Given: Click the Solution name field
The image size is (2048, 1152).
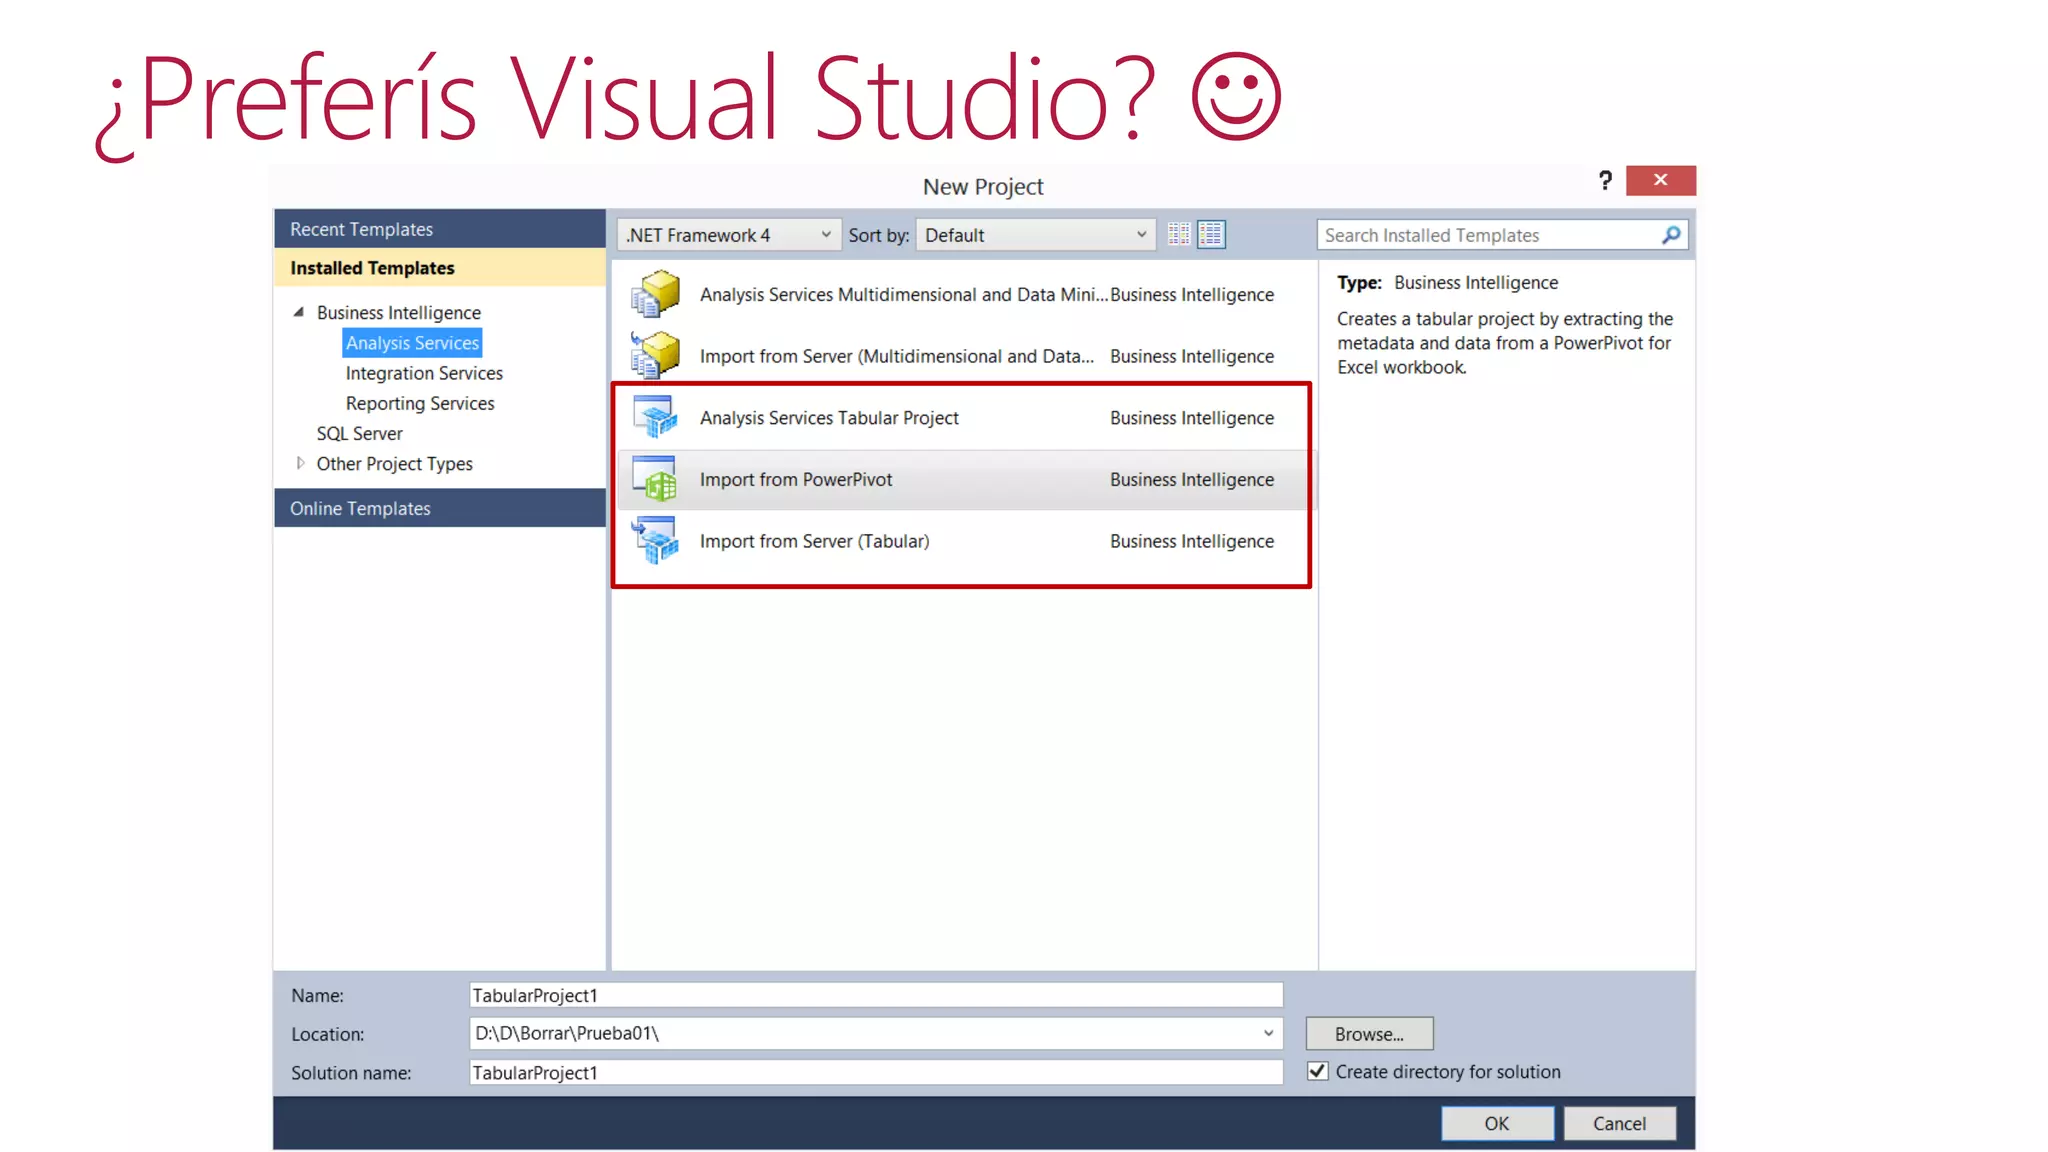Looking at the screenshot, I should tap(876, 1072).
